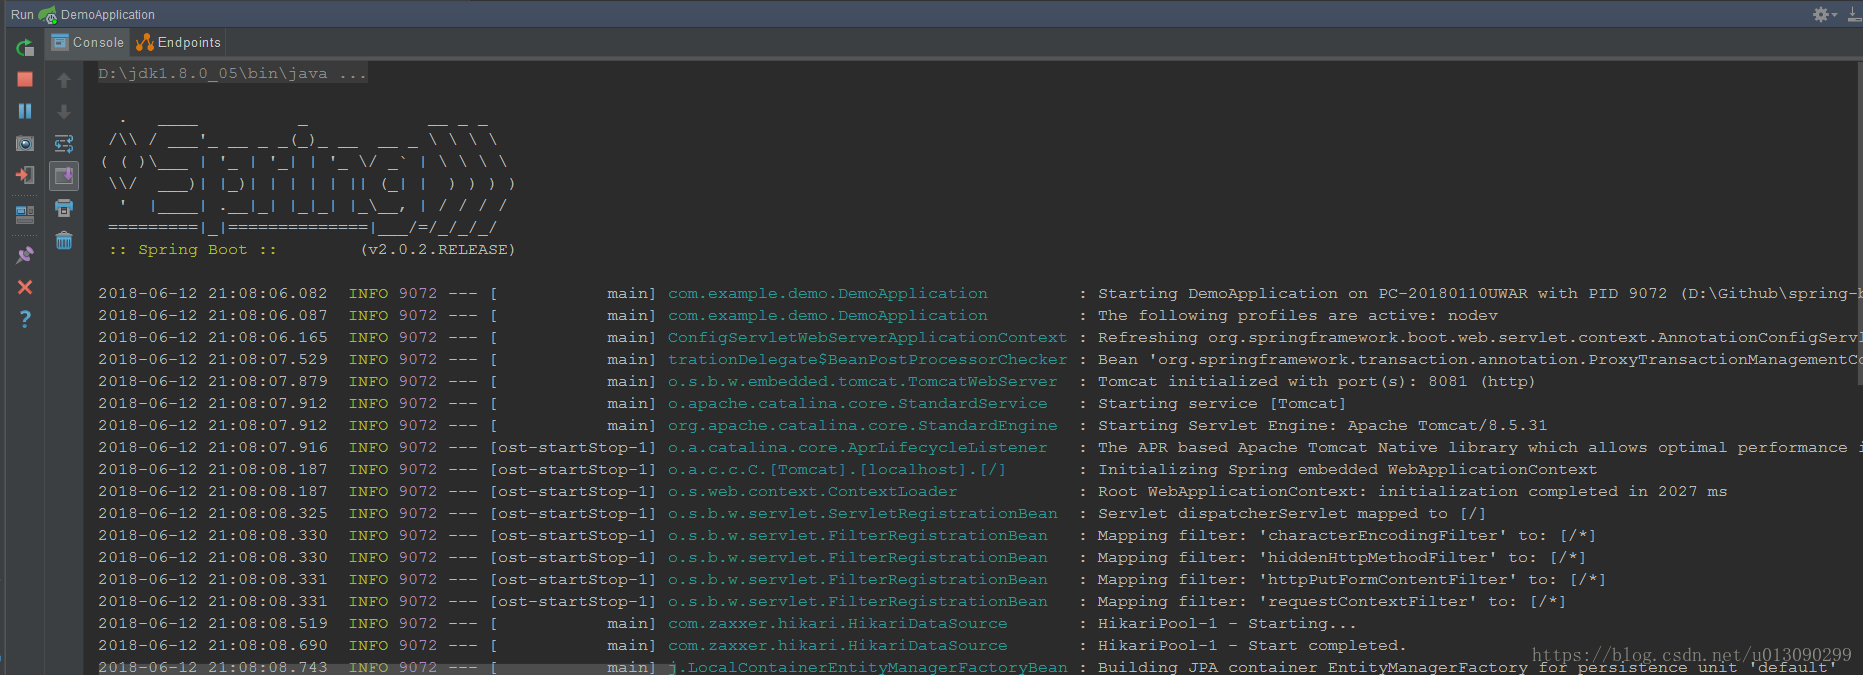Screen dimensions: 1863x675
Task: Click o.apache.catalina.core.StandardService logger
Action: click(x=857, y=403)
